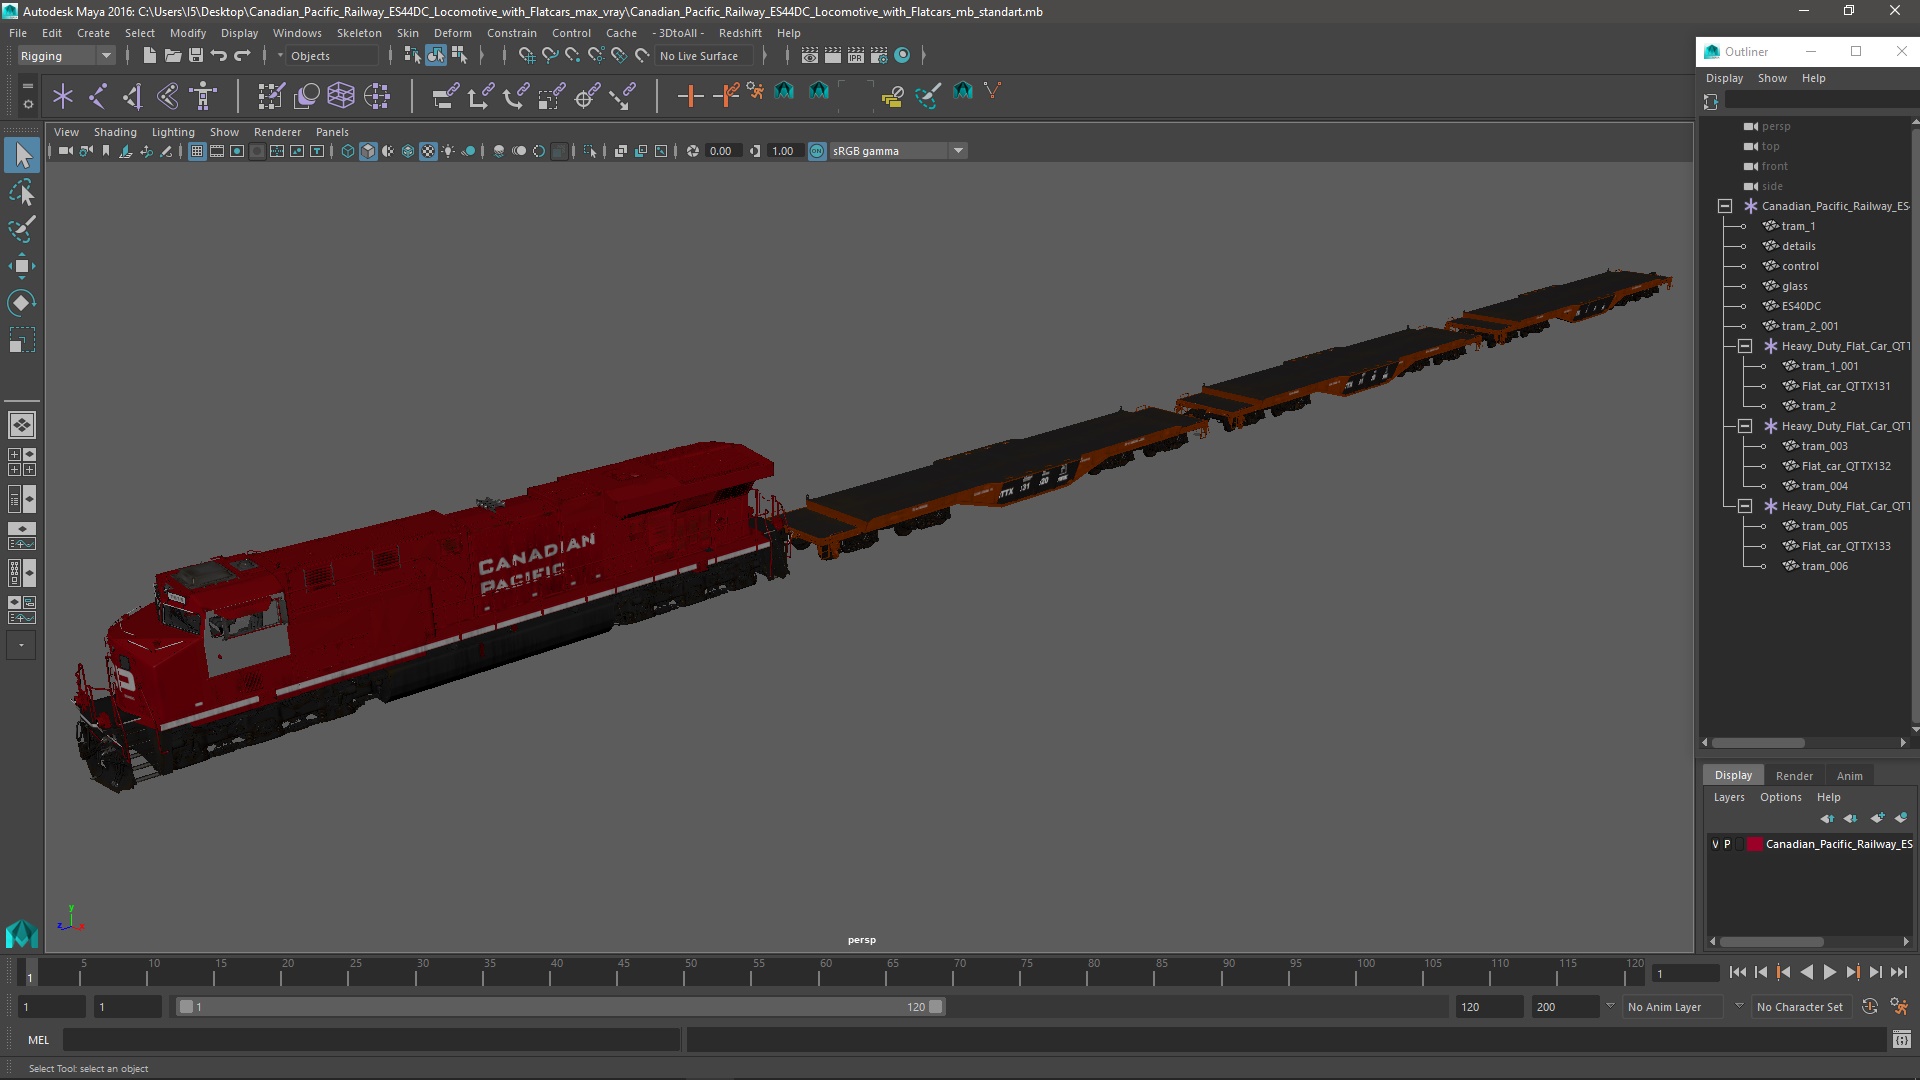Click the Parent Constraint shelf icon
This screenshot has height=1080, width=1920.
click(445, 96)
